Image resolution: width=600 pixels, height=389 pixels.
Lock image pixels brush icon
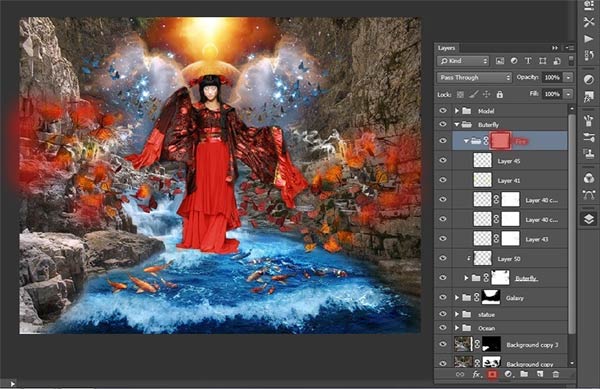[x=474, y=94]
